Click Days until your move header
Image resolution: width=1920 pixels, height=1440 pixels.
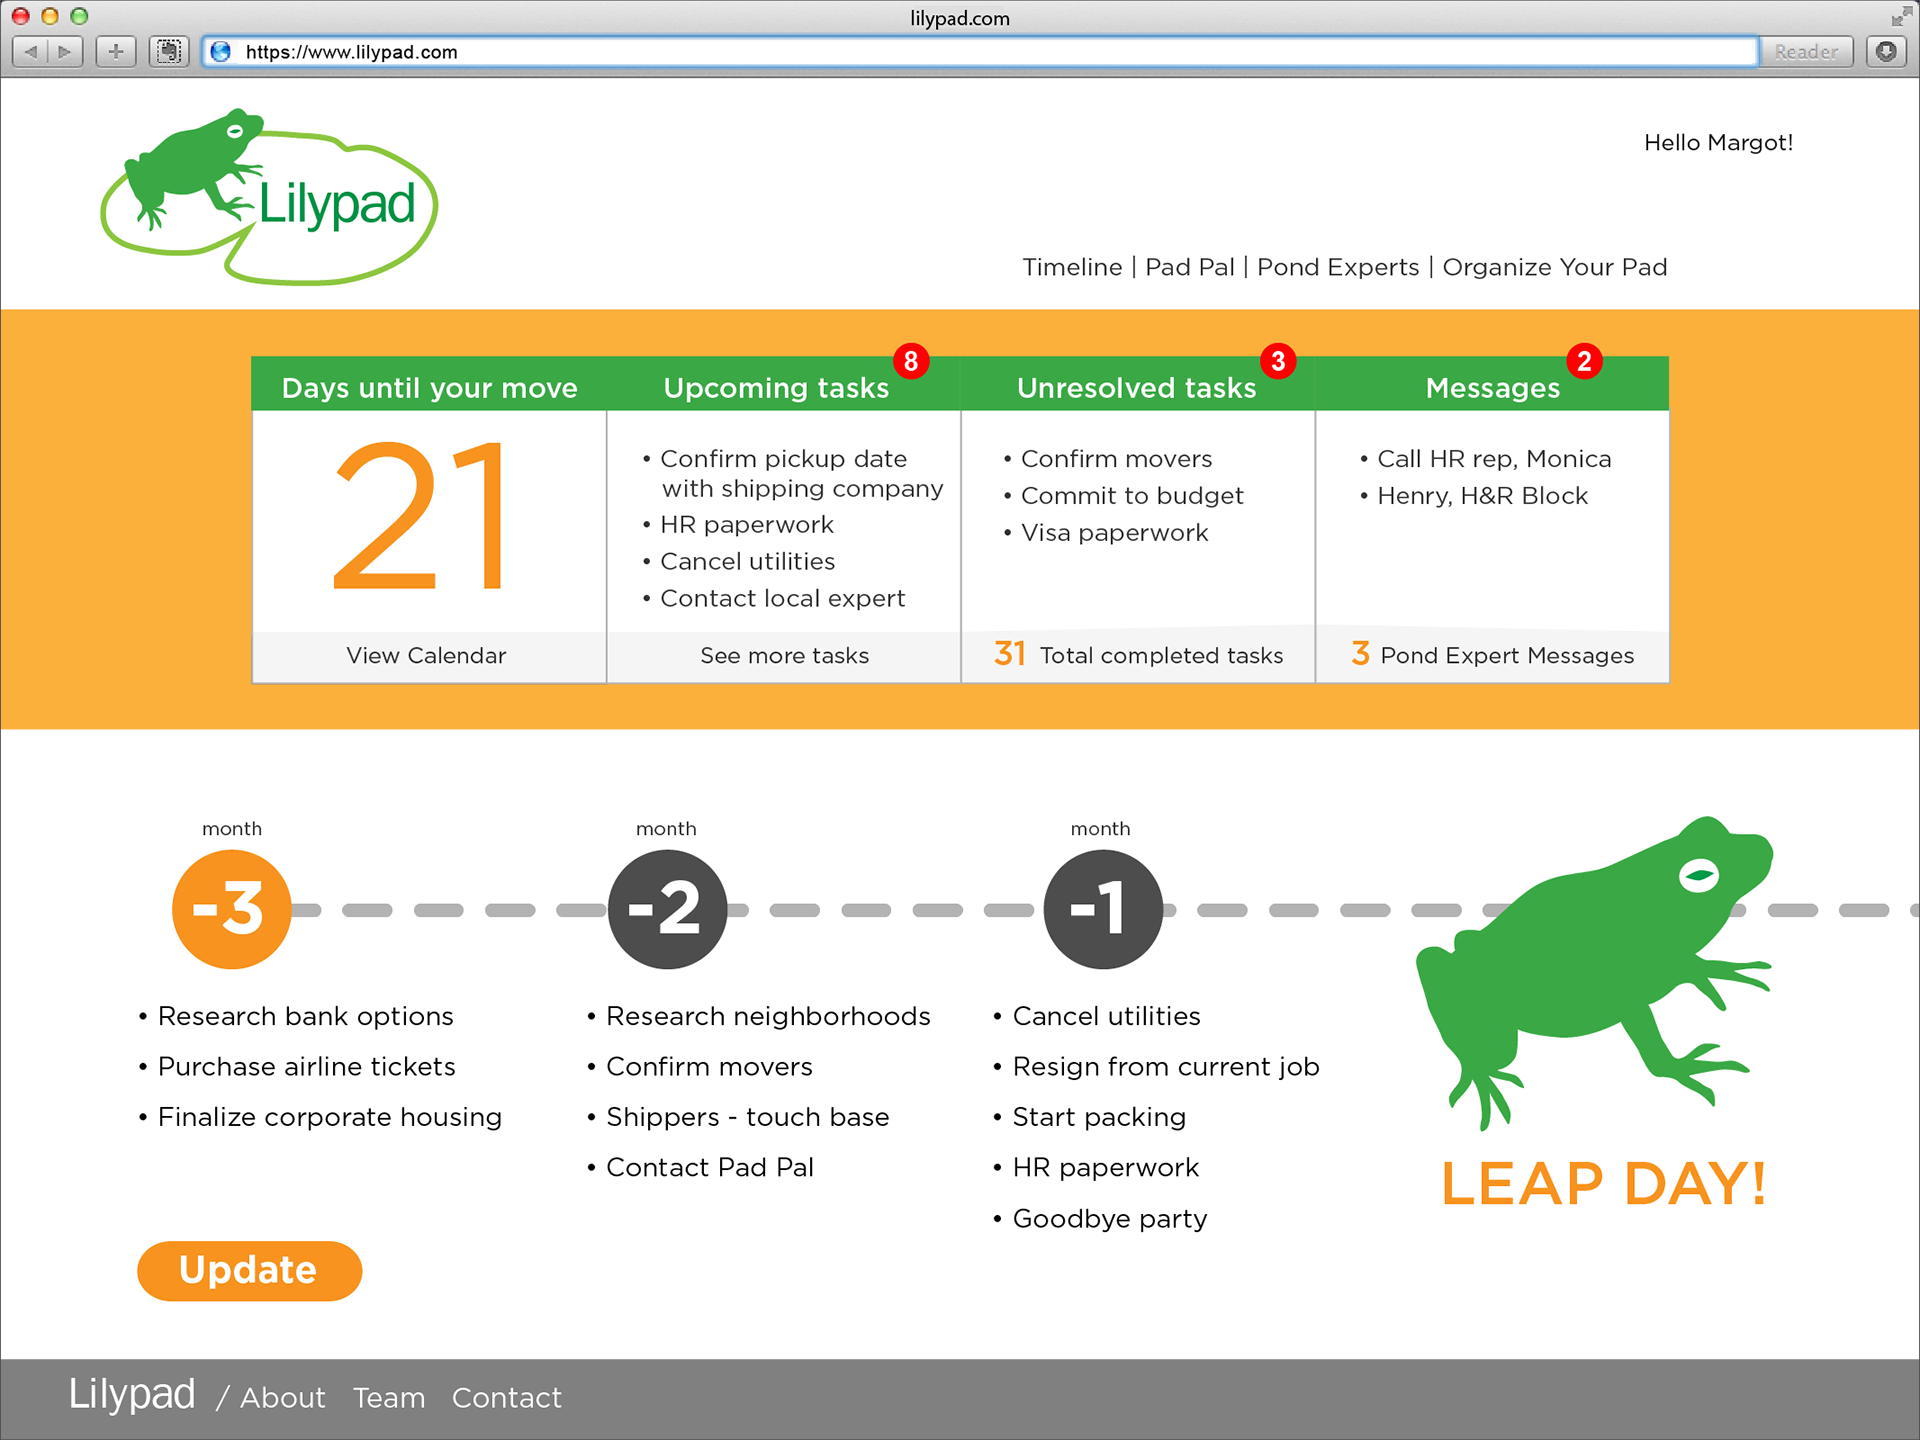coord(430,388)
